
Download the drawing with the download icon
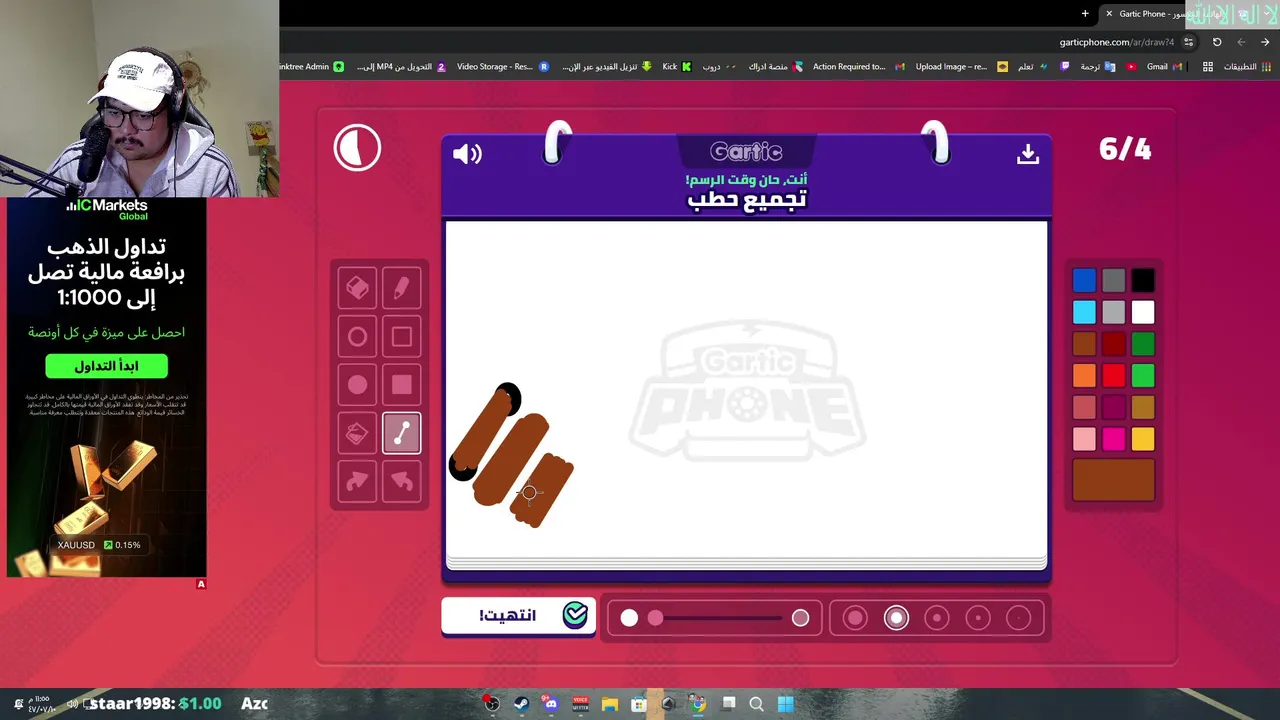[x=1027, y=154]
